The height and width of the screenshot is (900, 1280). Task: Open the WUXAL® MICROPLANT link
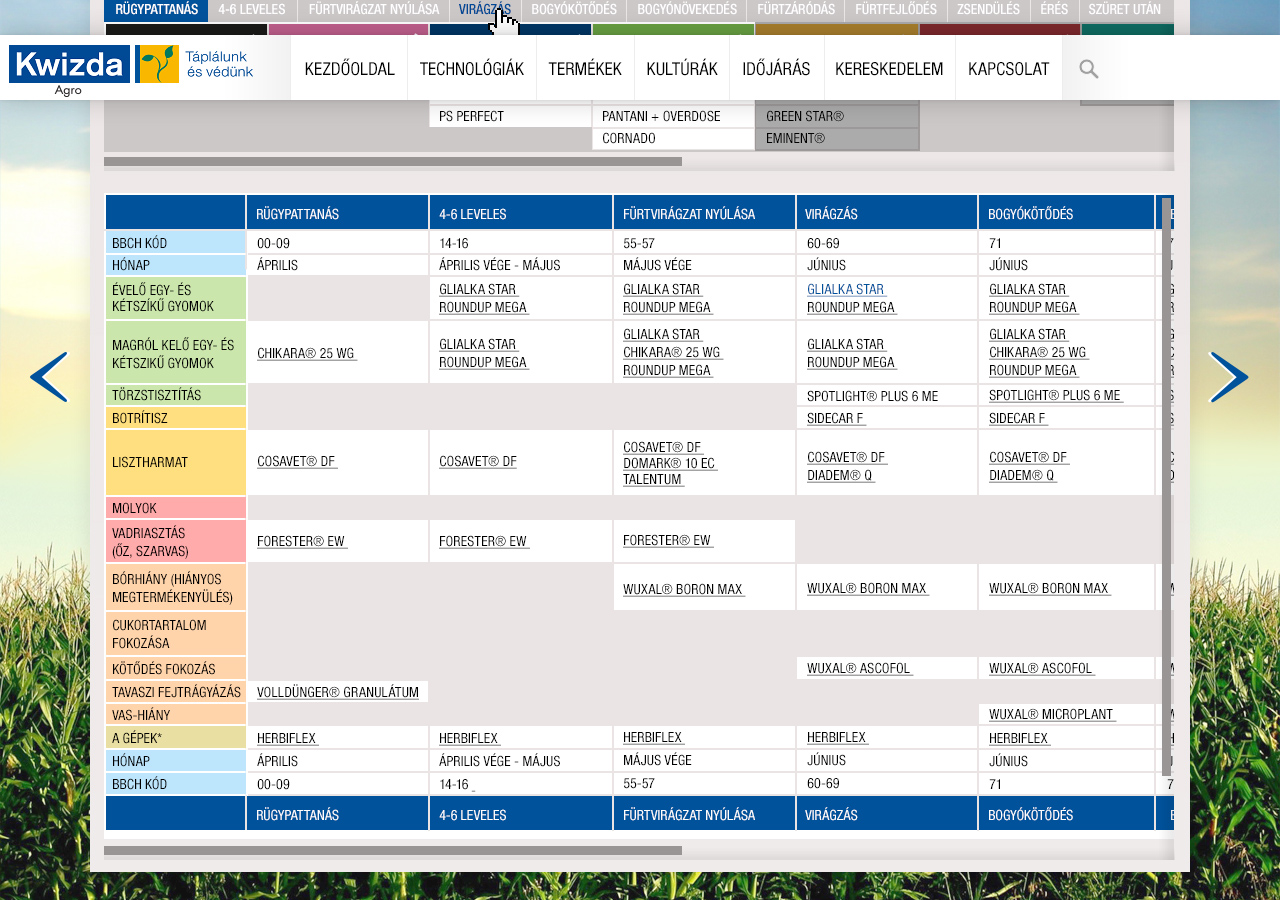(x=1052, y=715)
